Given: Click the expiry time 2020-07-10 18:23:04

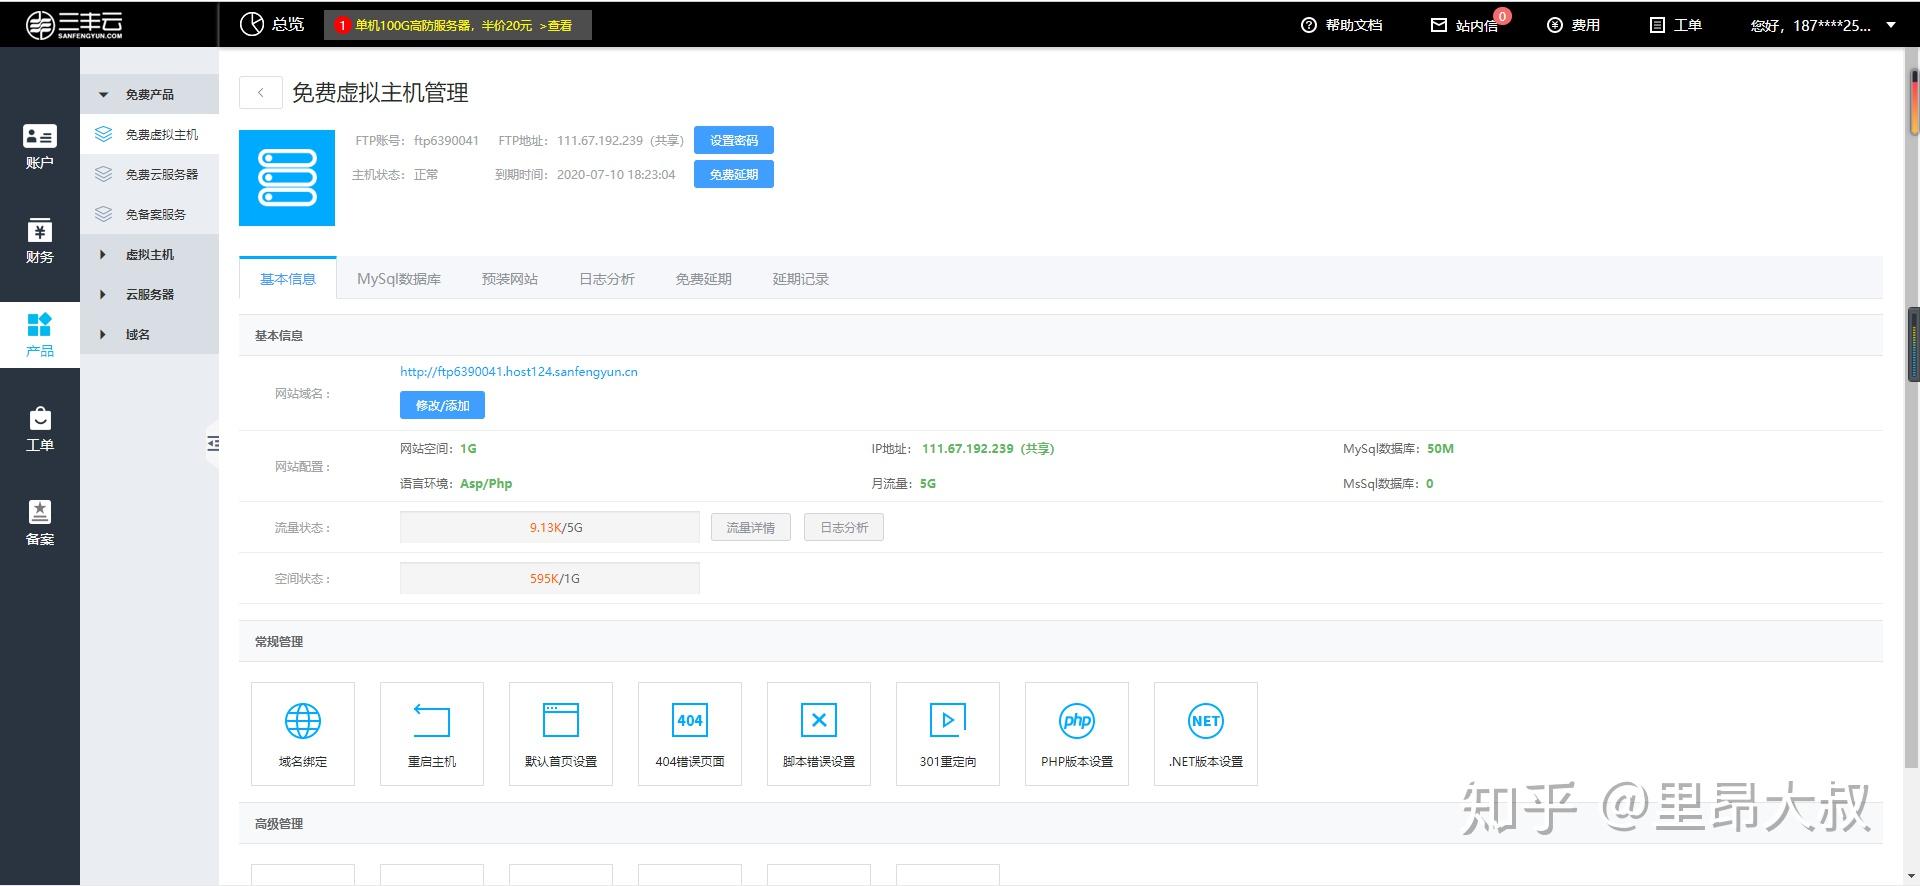Looking at the screenshot, I should [x=616, y=175].
